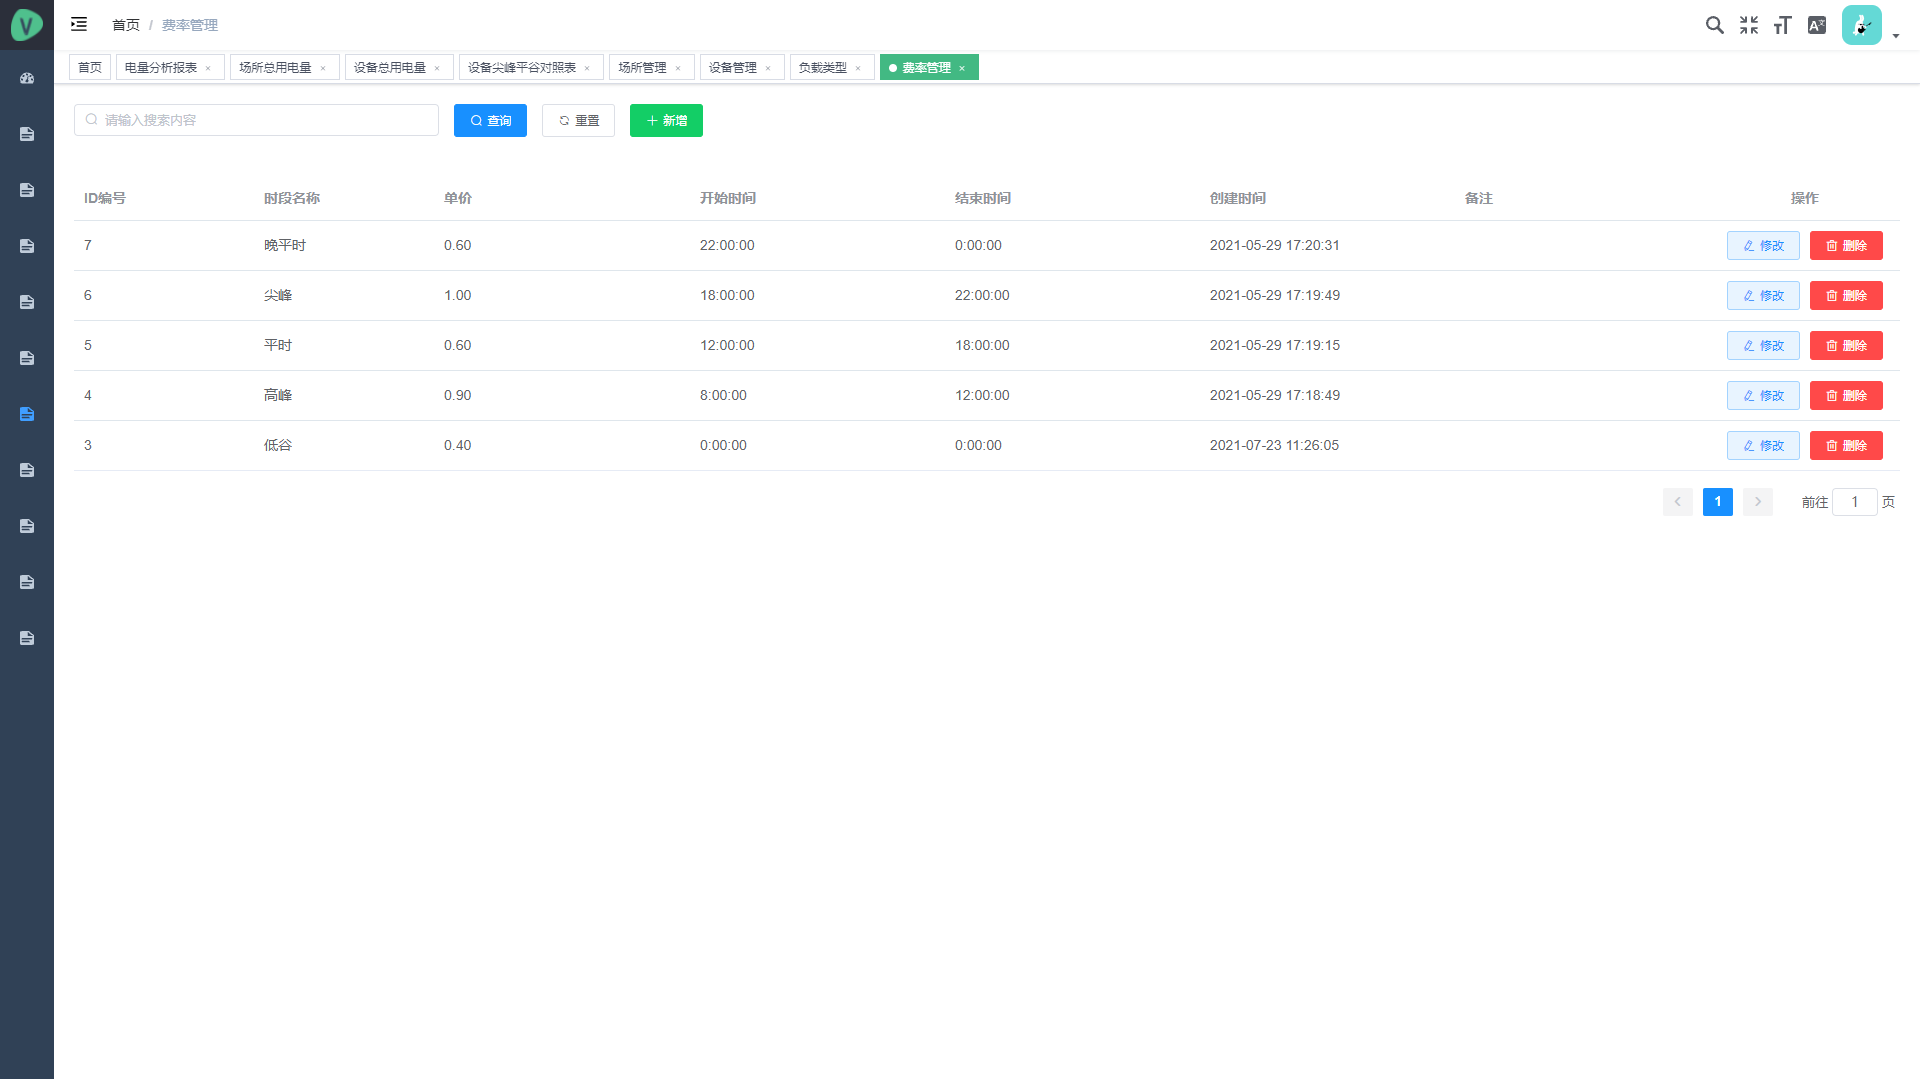Click the dashboard icon in sidebar
This screenshot has height=1079, width=1920.
27,78
